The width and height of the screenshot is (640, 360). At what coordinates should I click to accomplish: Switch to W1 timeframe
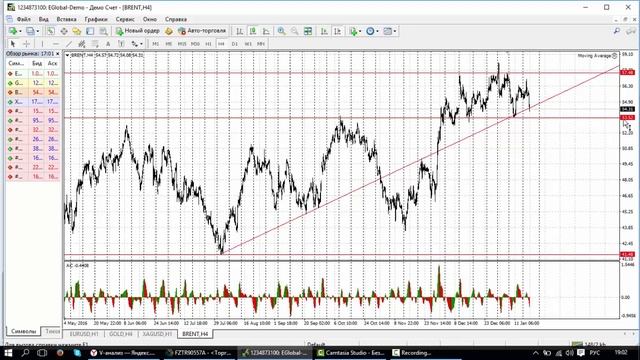(x=248, y=44)
